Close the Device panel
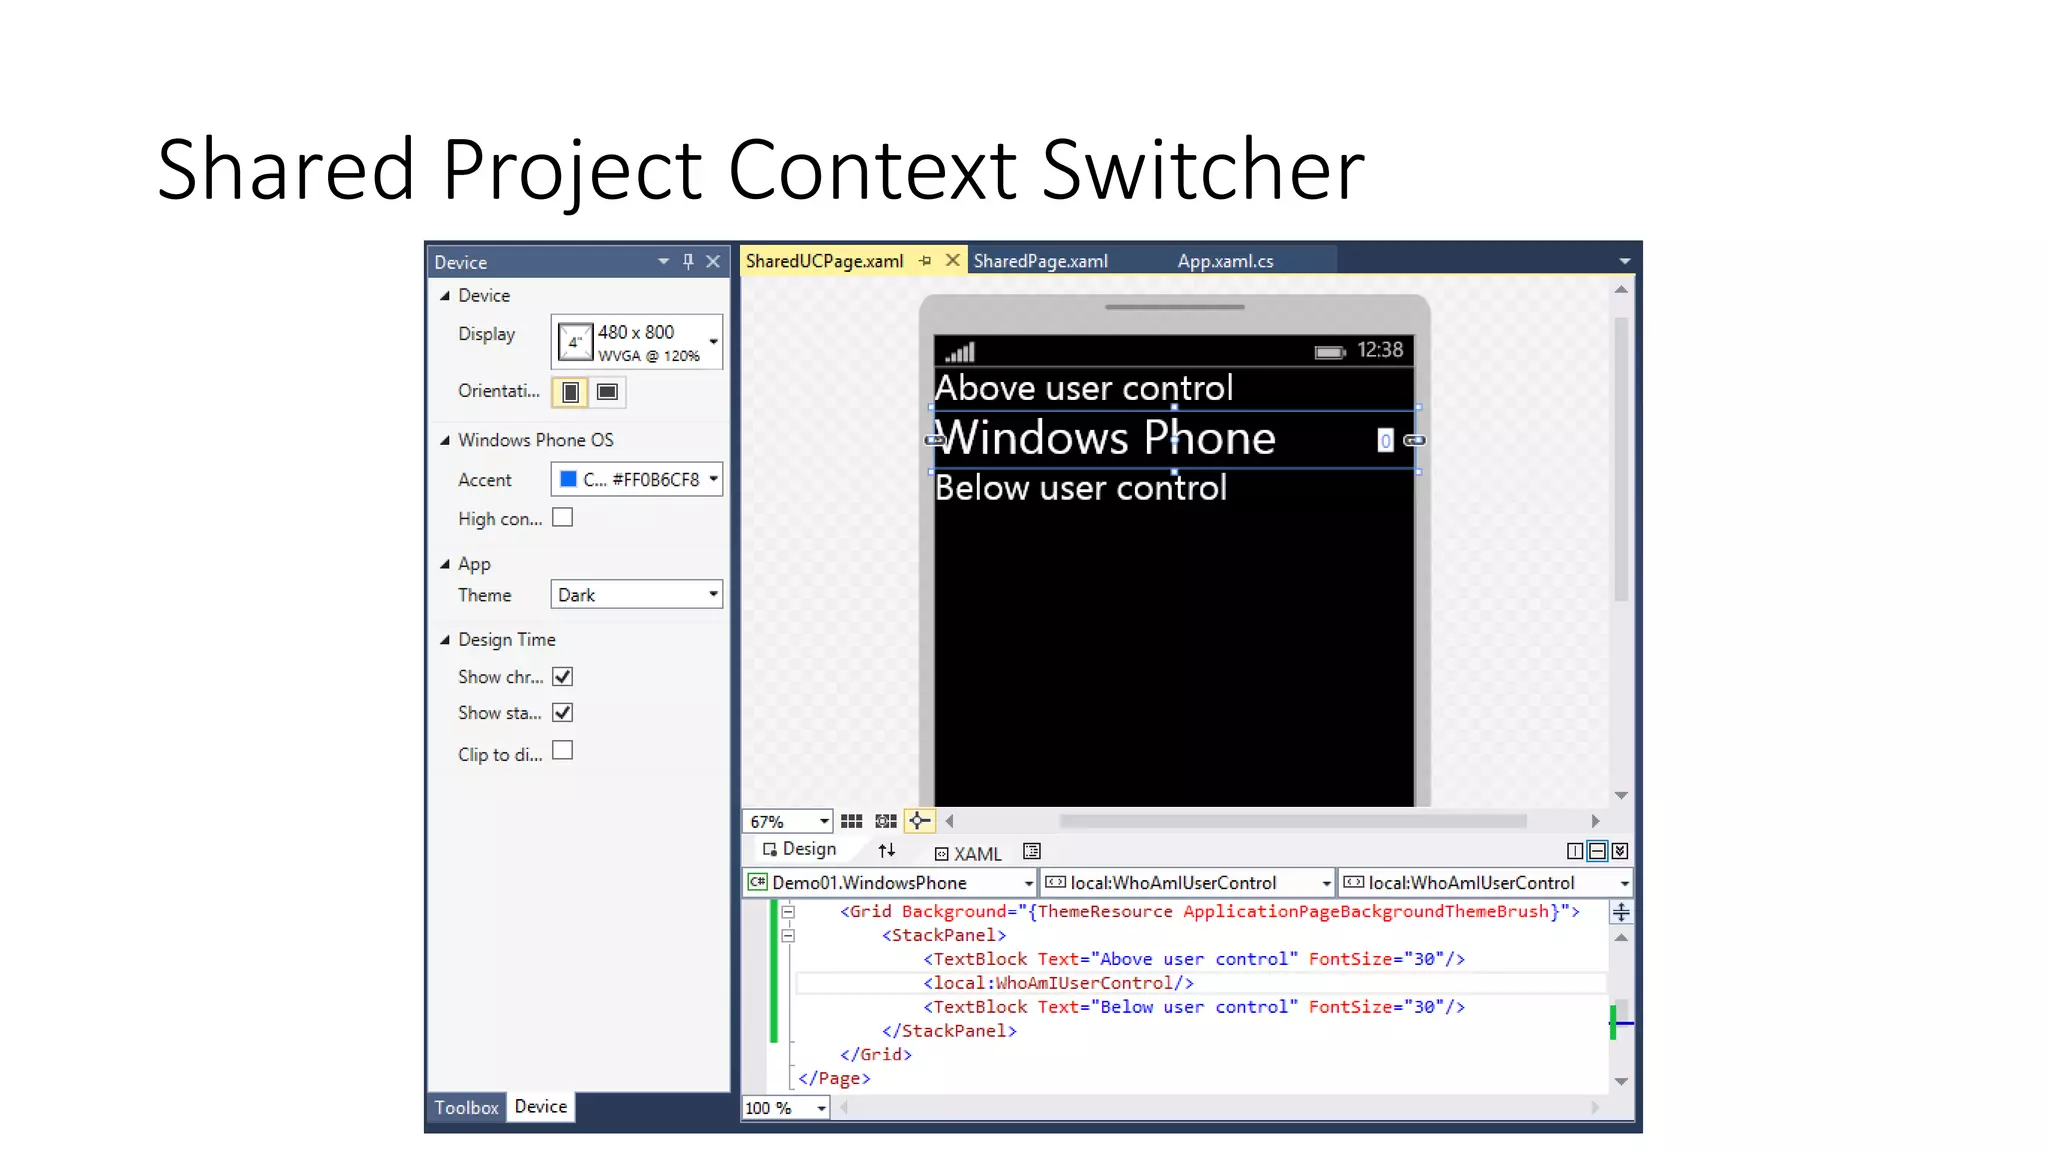The height and width of the screenshot is (1152, 2048). [713, 261]
